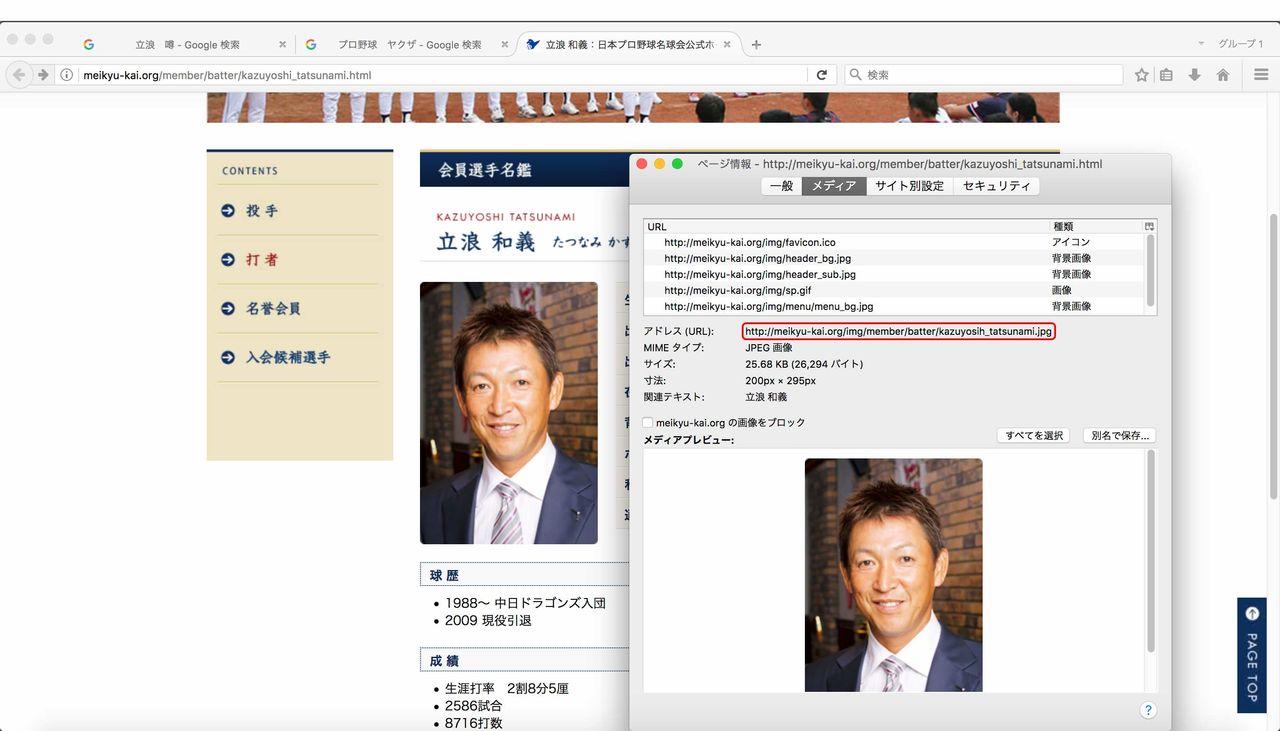Viewport: 1280px width, 731px height.
Task: Open help for the page info dialog
Action: 1148,710
